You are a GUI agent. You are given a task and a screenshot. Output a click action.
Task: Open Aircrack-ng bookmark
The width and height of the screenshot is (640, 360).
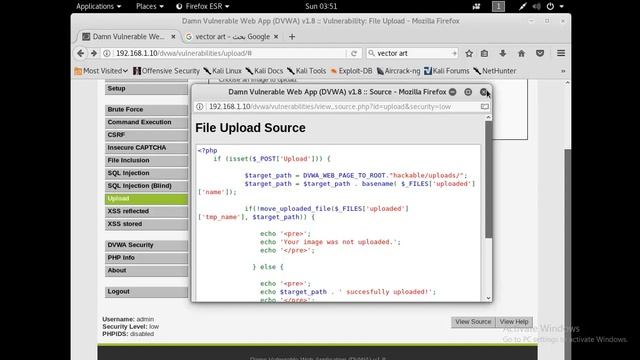pyautogui.click(x=398, y=71)
